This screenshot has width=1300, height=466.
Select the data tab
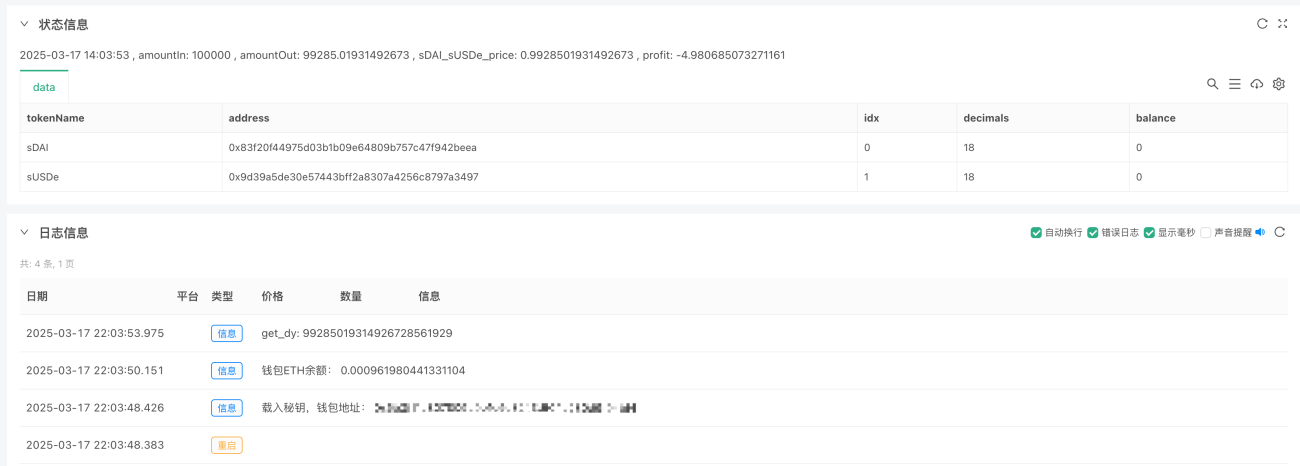44,87
